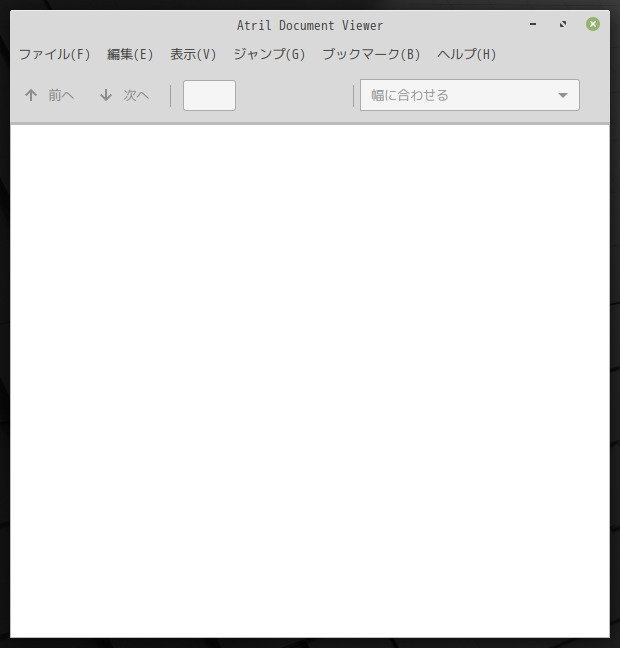Open the ヘルプ(H) menu
This screenshot has width=620, height=648.
click(467, 54)
